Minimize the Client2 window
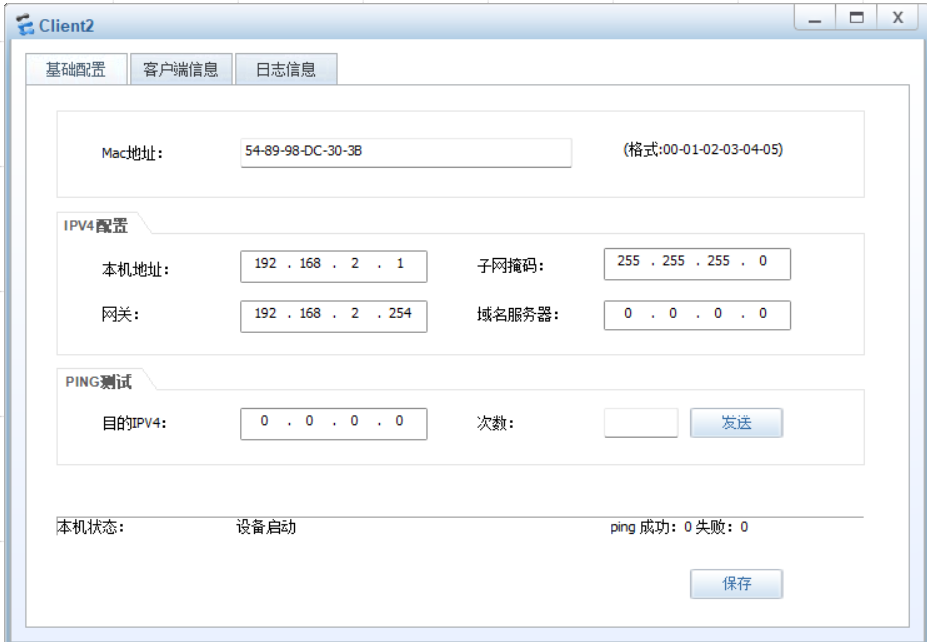 coord(815,18)
